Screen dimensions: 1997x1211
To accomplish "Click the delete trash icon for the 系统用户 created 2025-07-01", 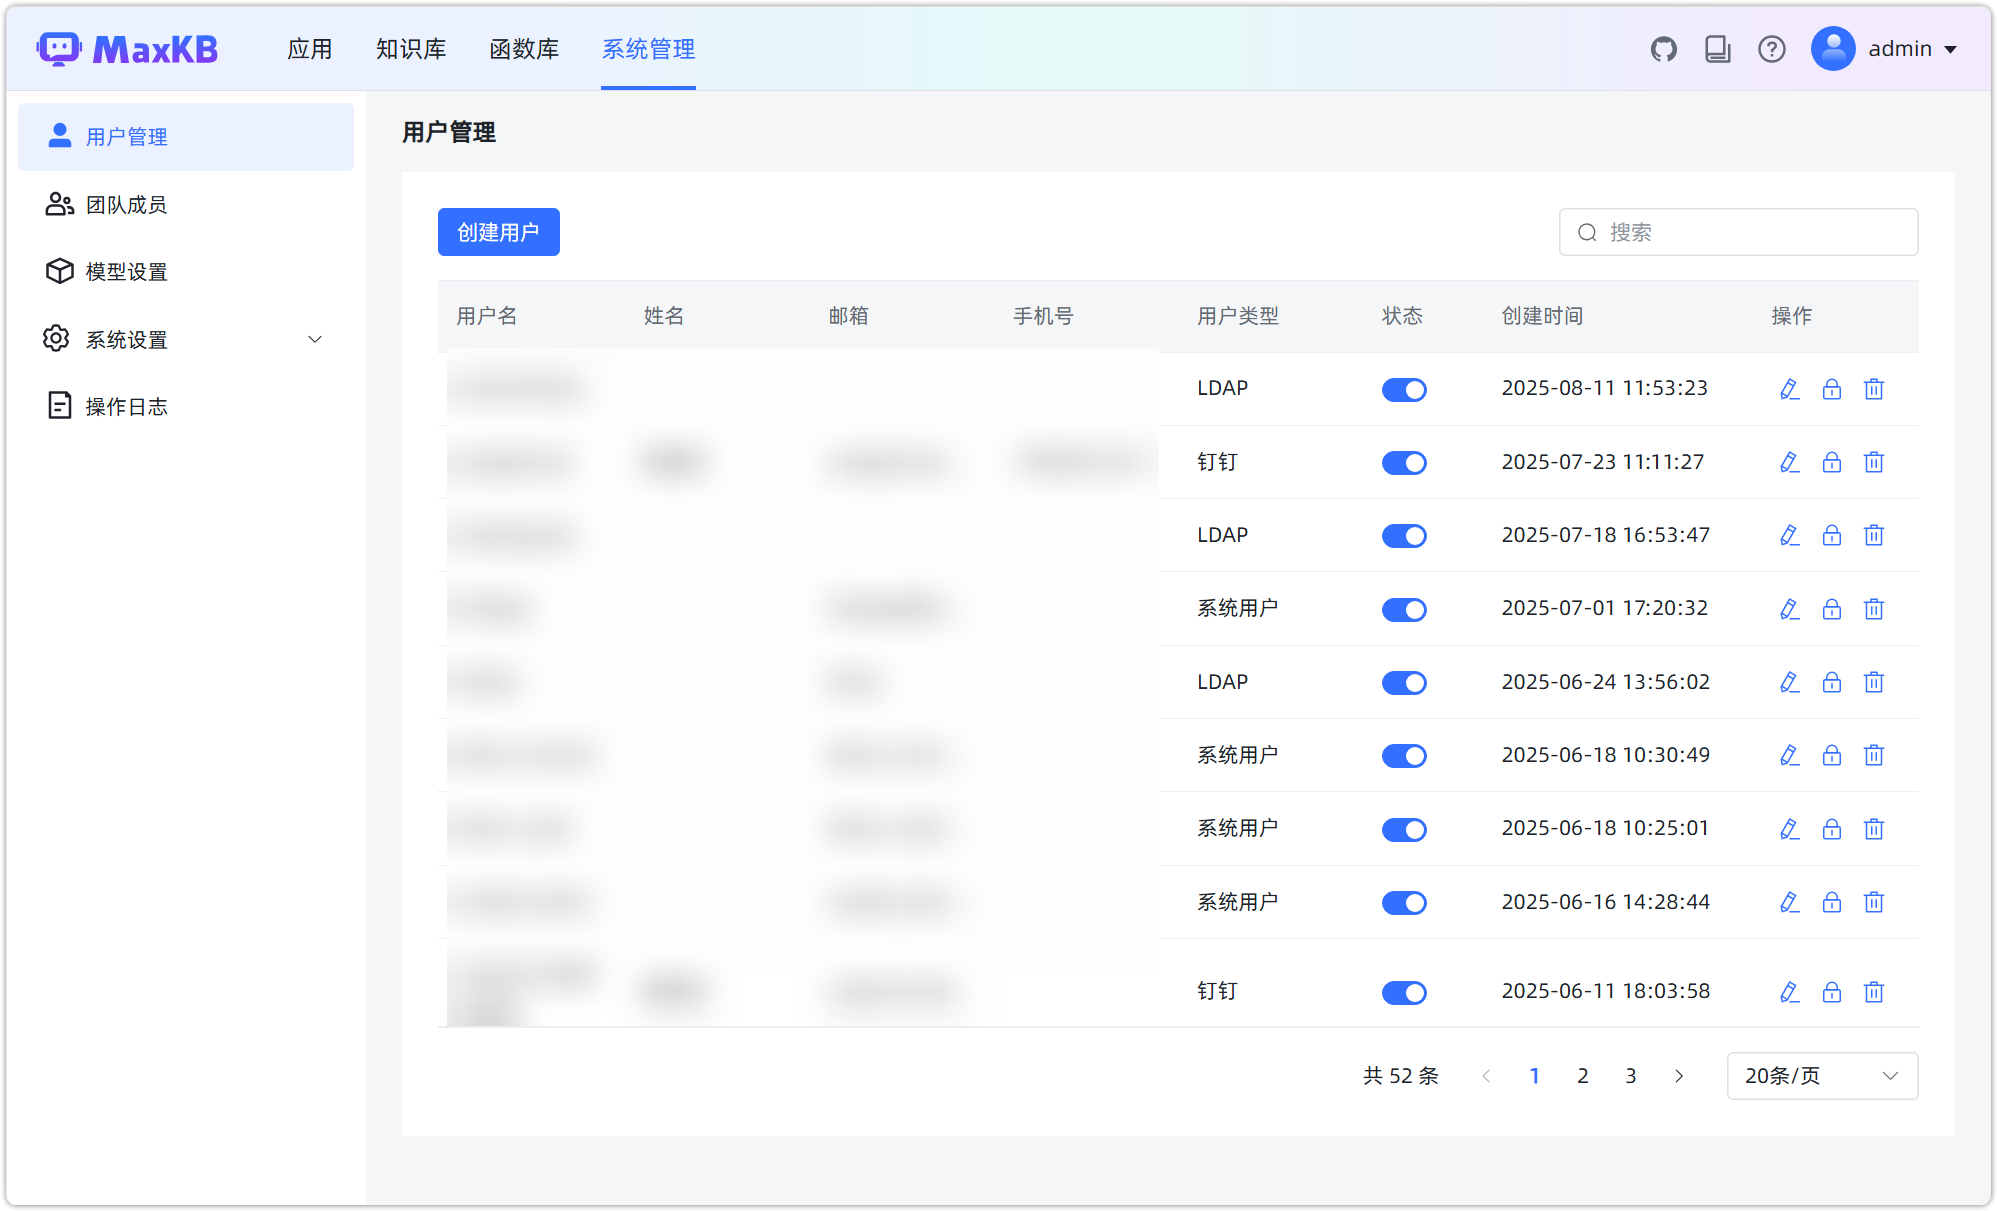I will click(x=1874, y=608).
